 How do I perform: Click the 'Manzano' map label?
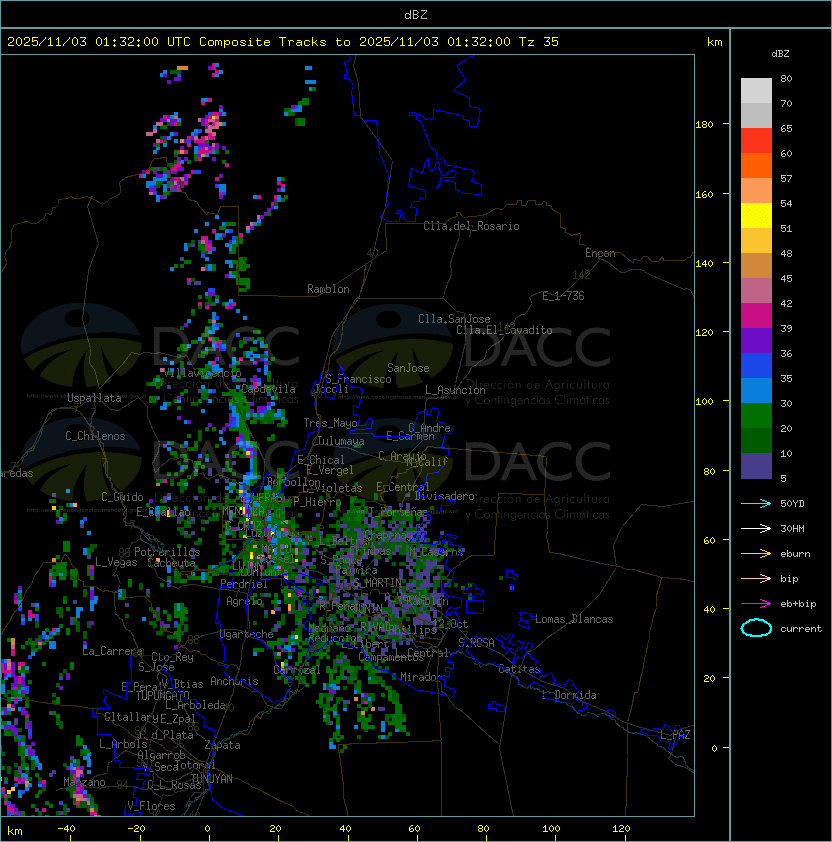(84, 782)
